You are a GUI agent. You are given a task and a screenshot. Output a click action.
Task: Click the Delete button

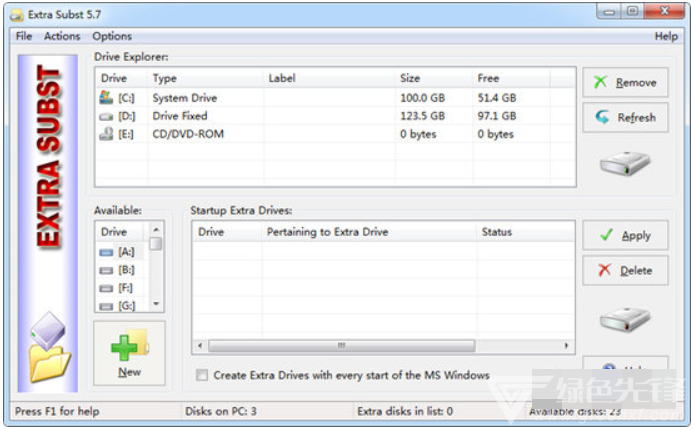point(625,270)
